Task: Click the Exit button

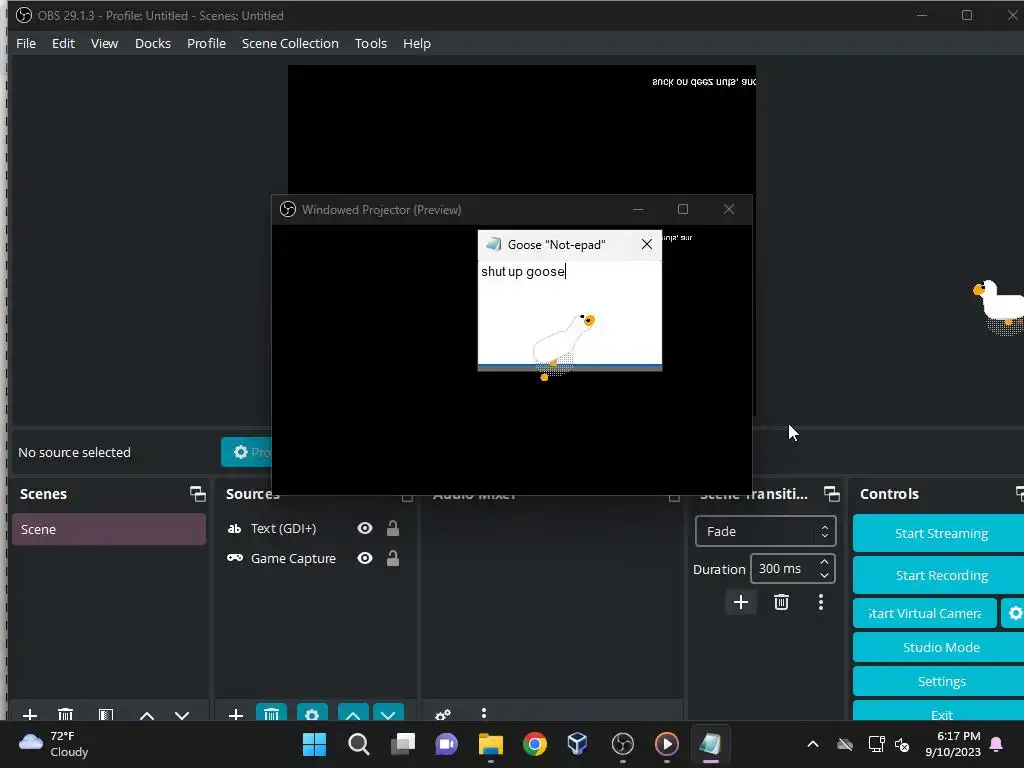Action: click(940, 713)
